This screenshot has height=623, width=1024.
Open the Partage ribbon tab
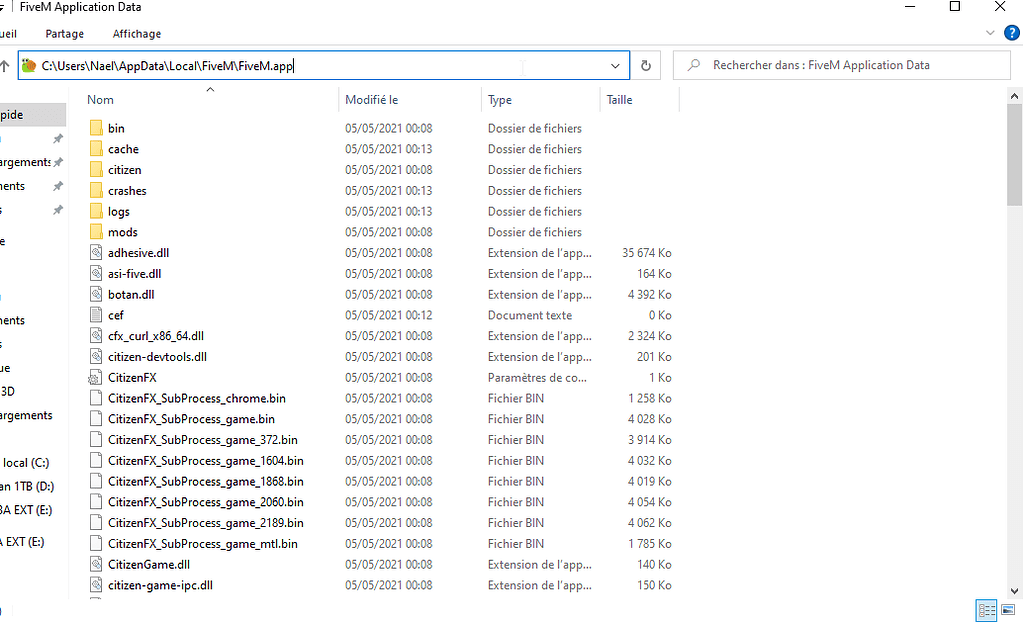point(64,33)
